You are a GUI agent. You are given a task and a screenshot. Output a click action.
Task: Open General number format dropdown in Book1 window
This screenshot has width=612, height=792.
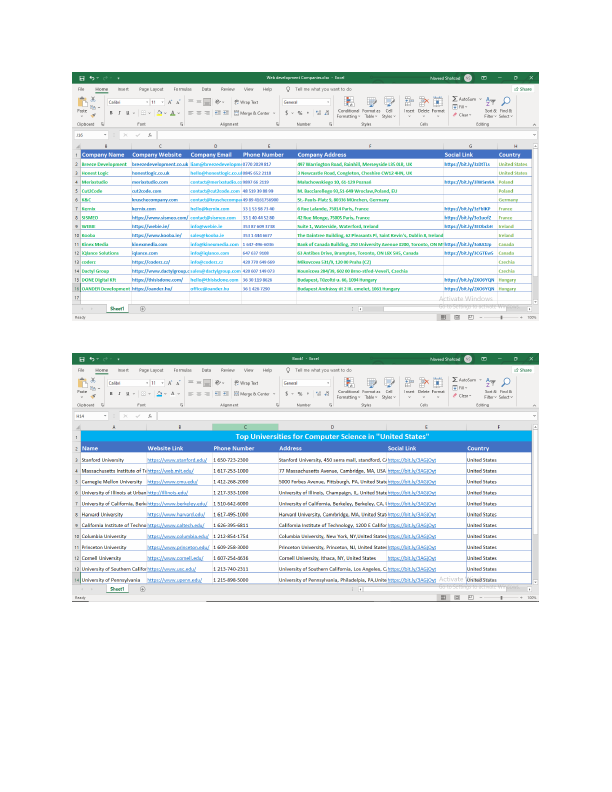point(328,383)
